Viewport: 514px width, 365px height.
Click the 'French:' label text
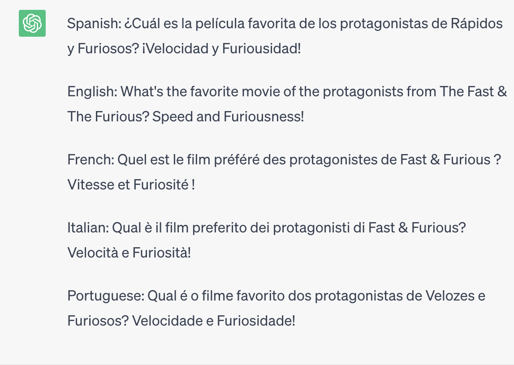91,160
